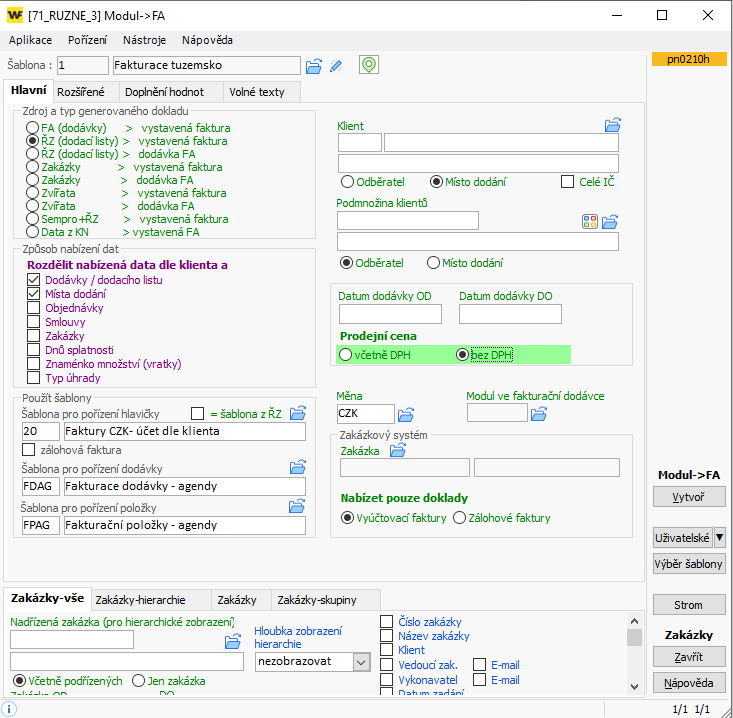The height and width of the screenshot is (718, 733).
Task: Click the colored grid icon for Podmnožina klientů
Action: point(590,222)
